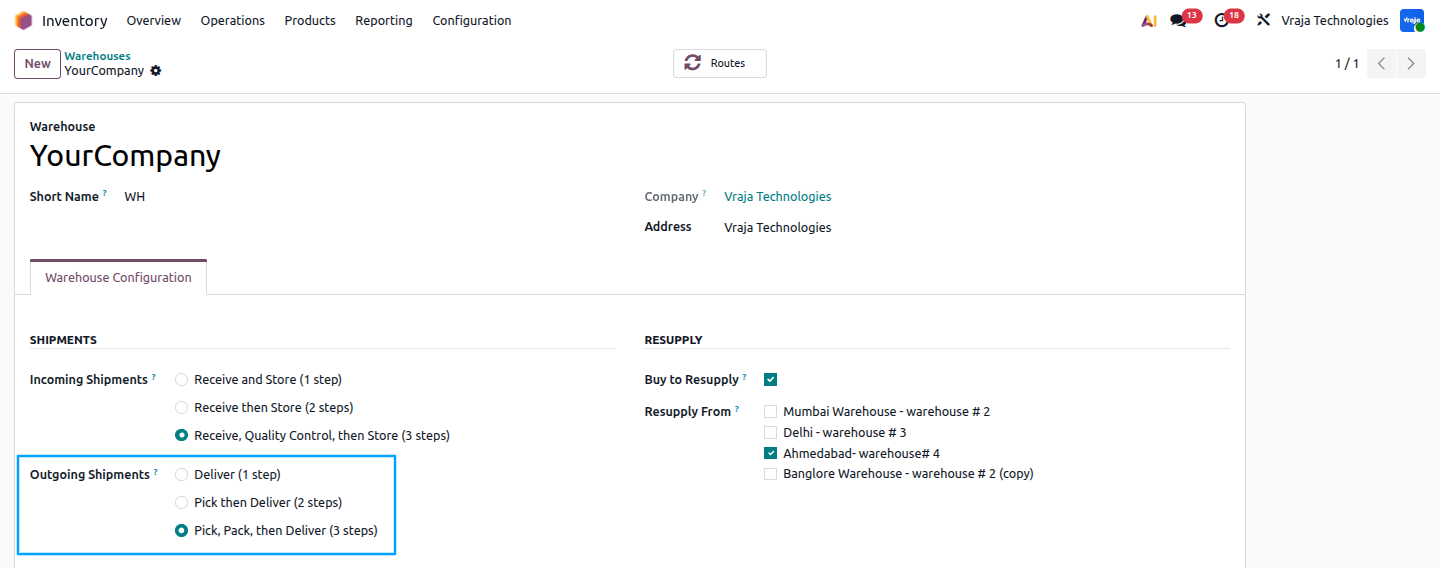Select Deliver (1 step) option

[x=181, y=475]
